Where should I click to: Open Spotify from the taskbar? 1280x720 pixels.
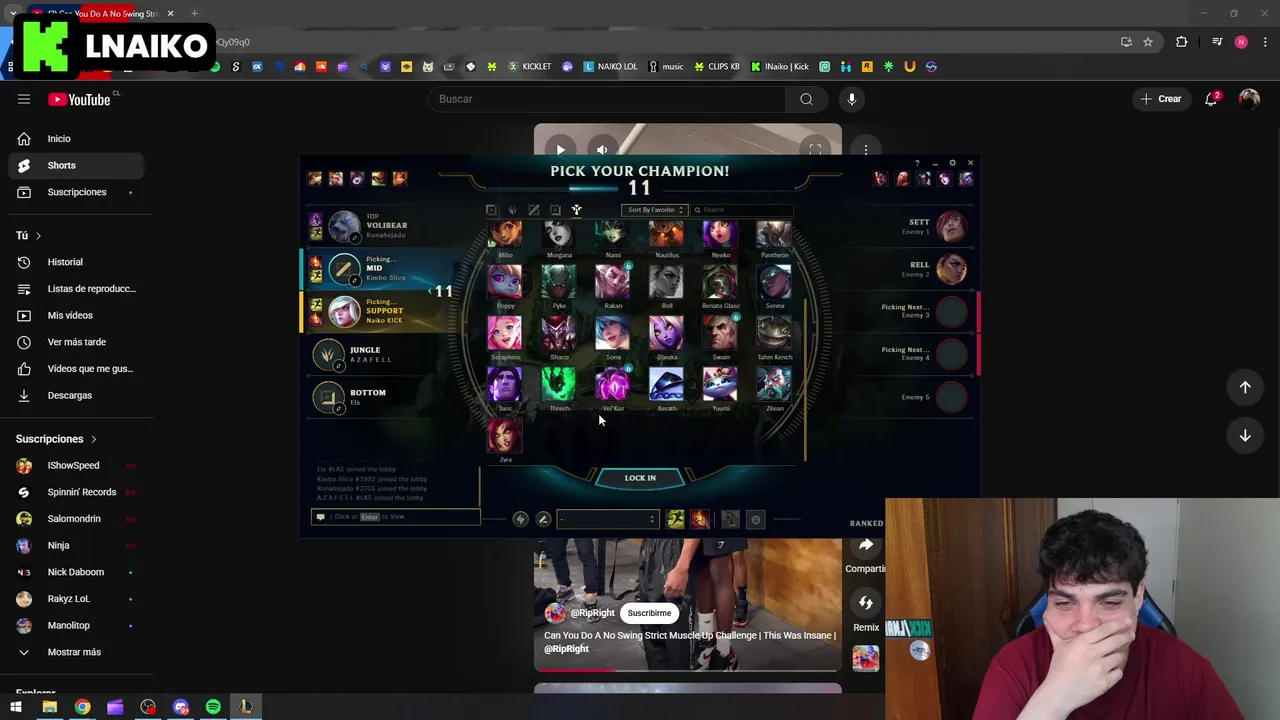point(213,707)
